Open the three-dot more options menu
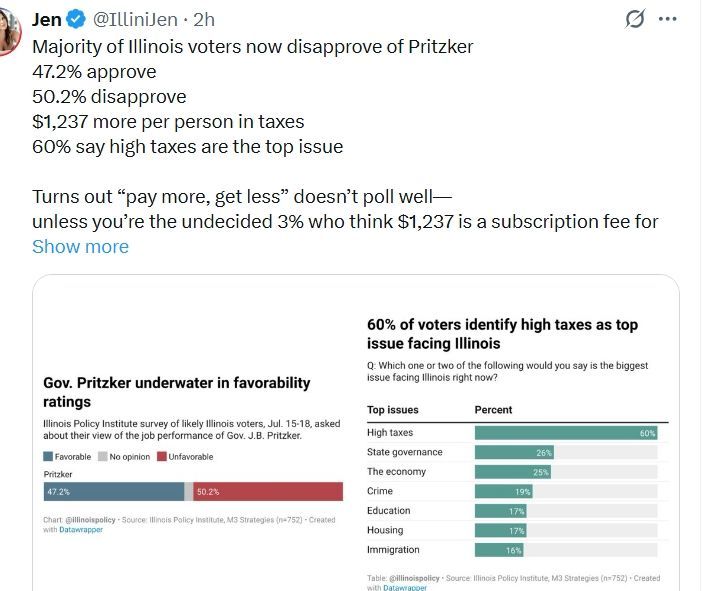Screen dimensions: 702x591 coord(668,19)
